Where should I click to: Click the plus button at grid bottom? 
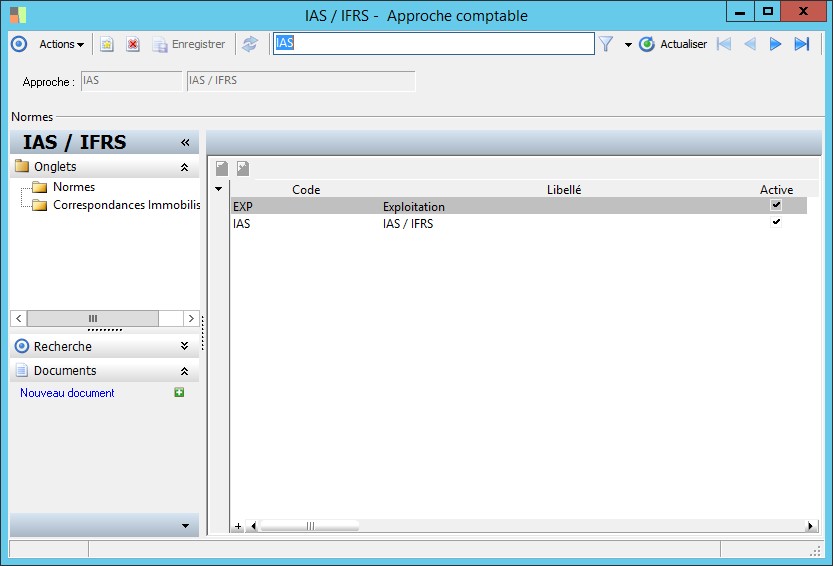[x=238, y=526]
